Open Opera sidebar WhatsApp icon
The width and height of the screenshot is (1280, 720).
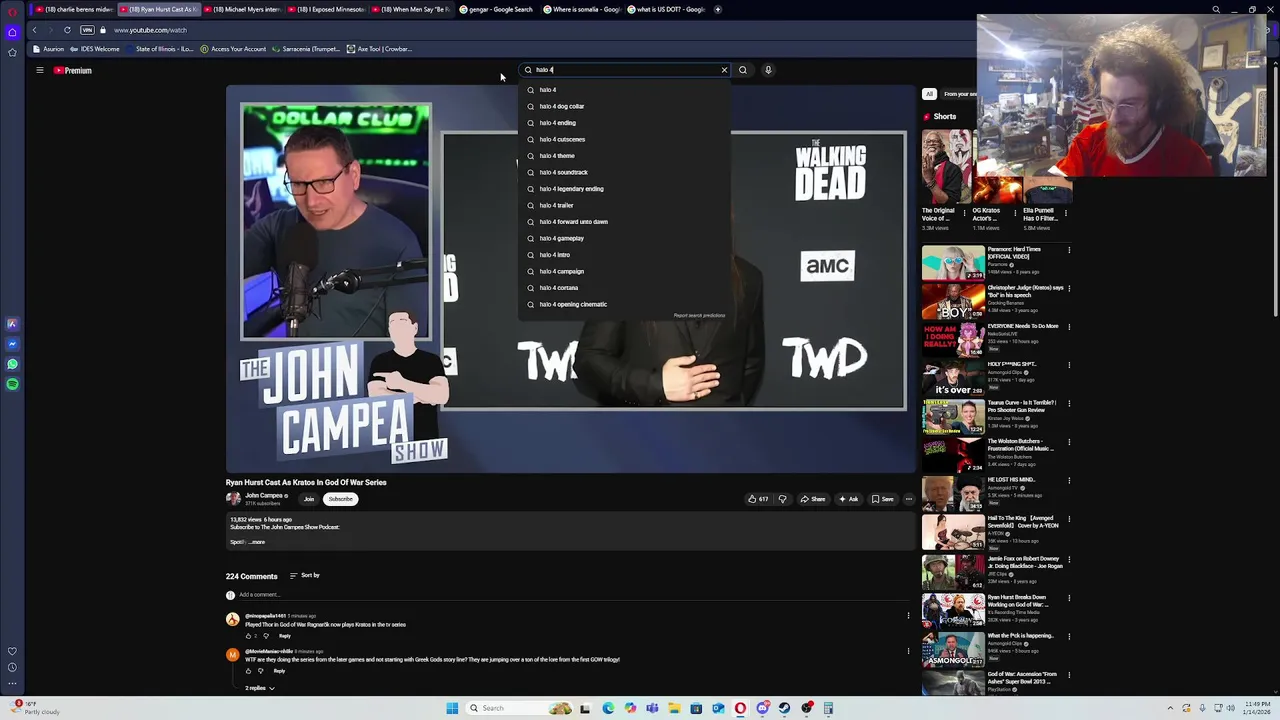click(x=12, y=364)
